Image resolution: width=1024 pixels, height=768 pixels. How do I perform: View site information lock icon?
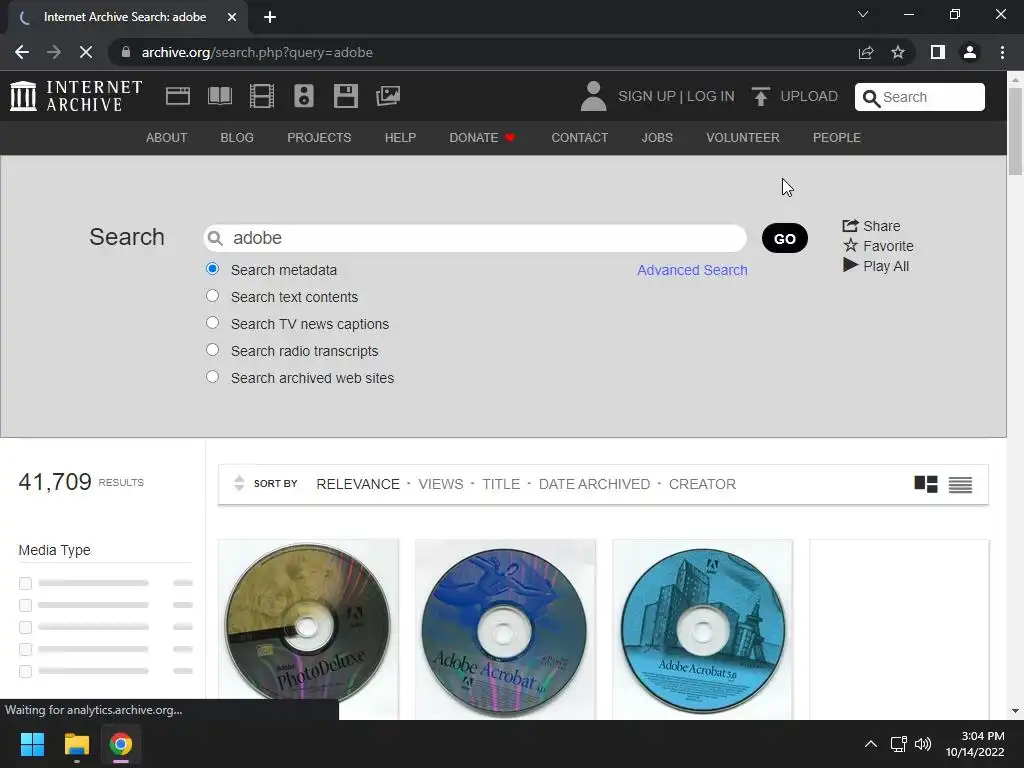coord(126,52)
